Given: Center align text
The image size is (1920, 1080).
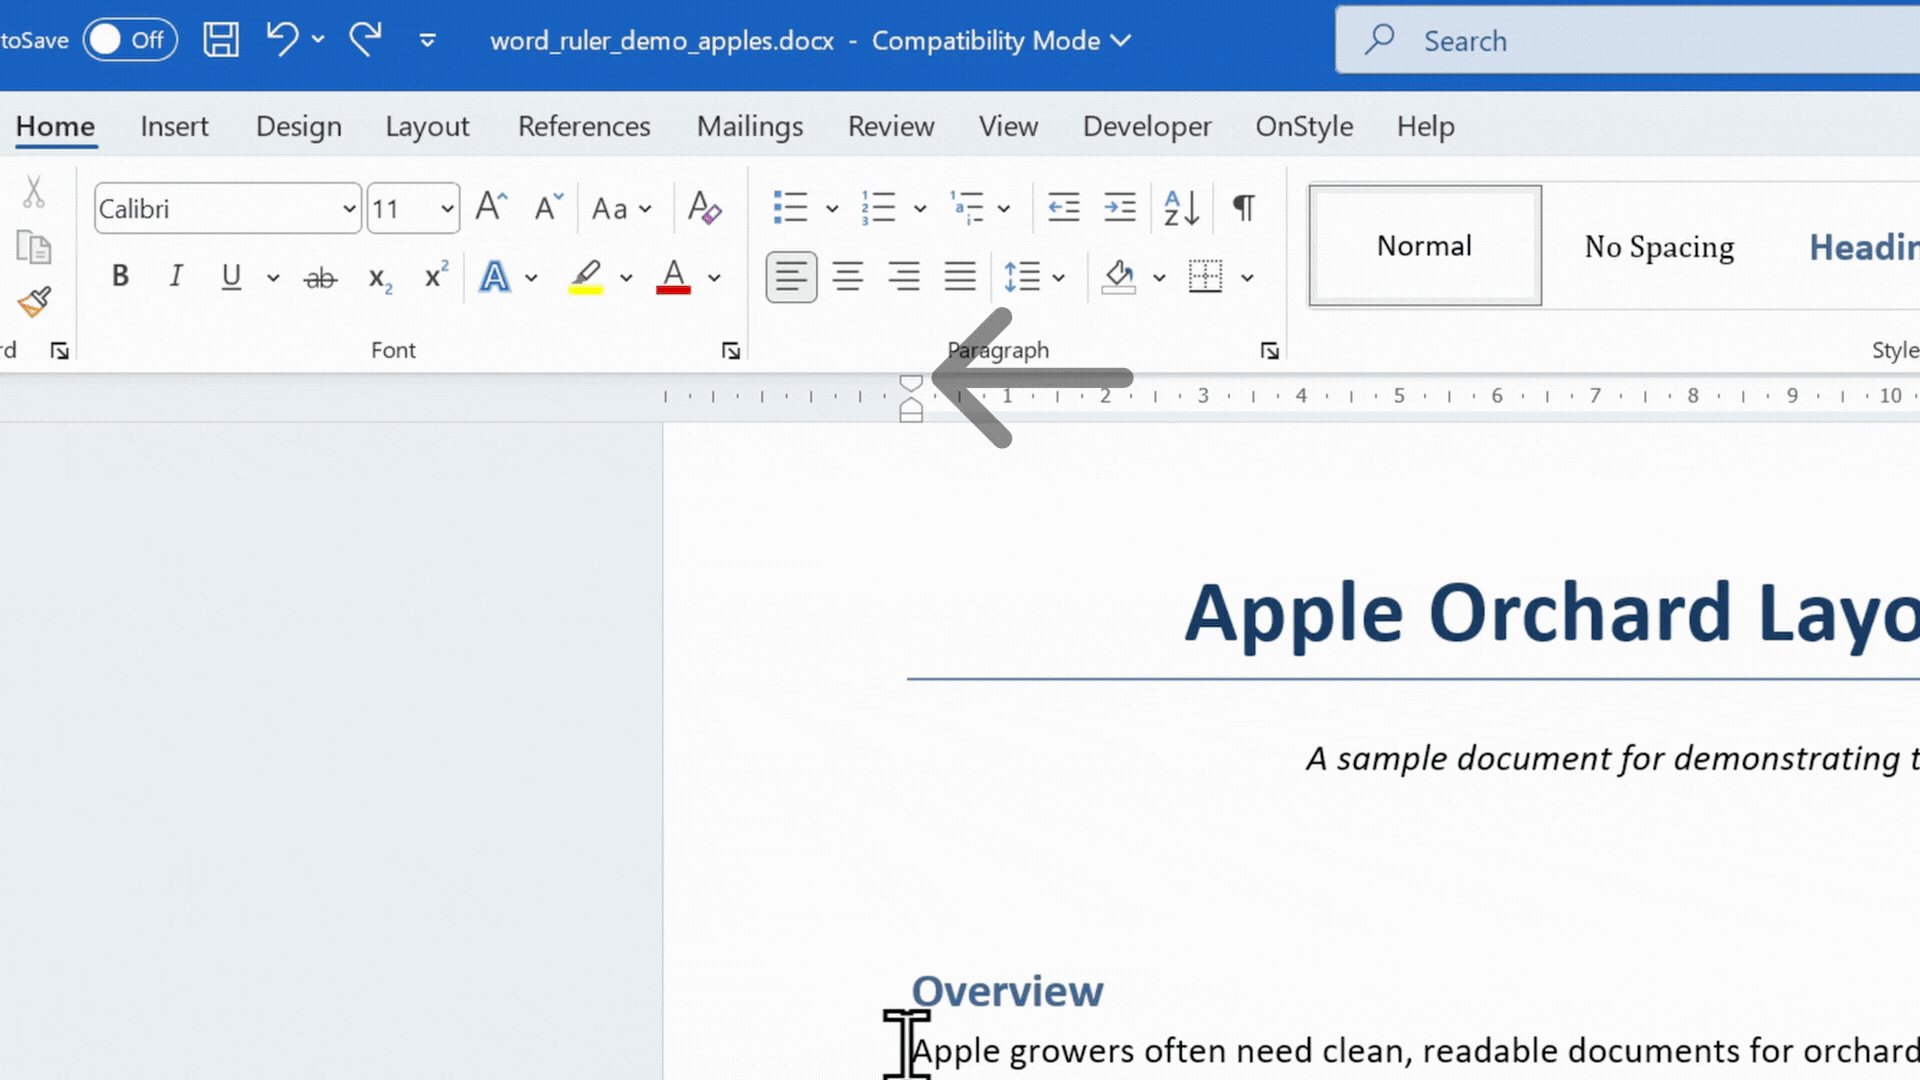Looking at the screenshot, I should point(848,276).
